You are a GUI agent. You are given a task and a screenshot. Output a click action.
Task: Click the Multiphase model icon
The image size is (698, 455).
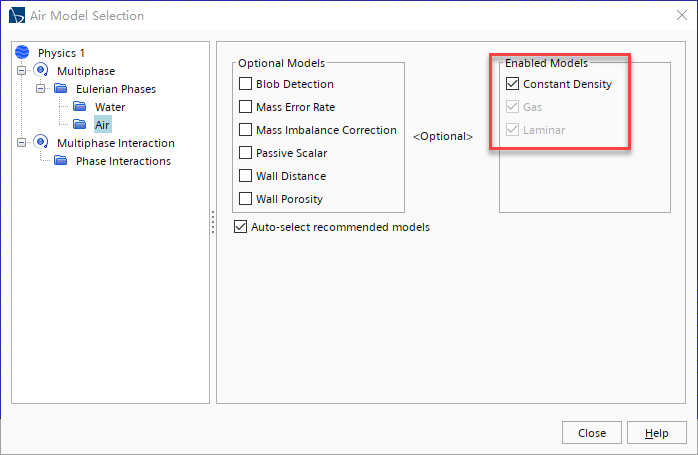coord(41,70)
